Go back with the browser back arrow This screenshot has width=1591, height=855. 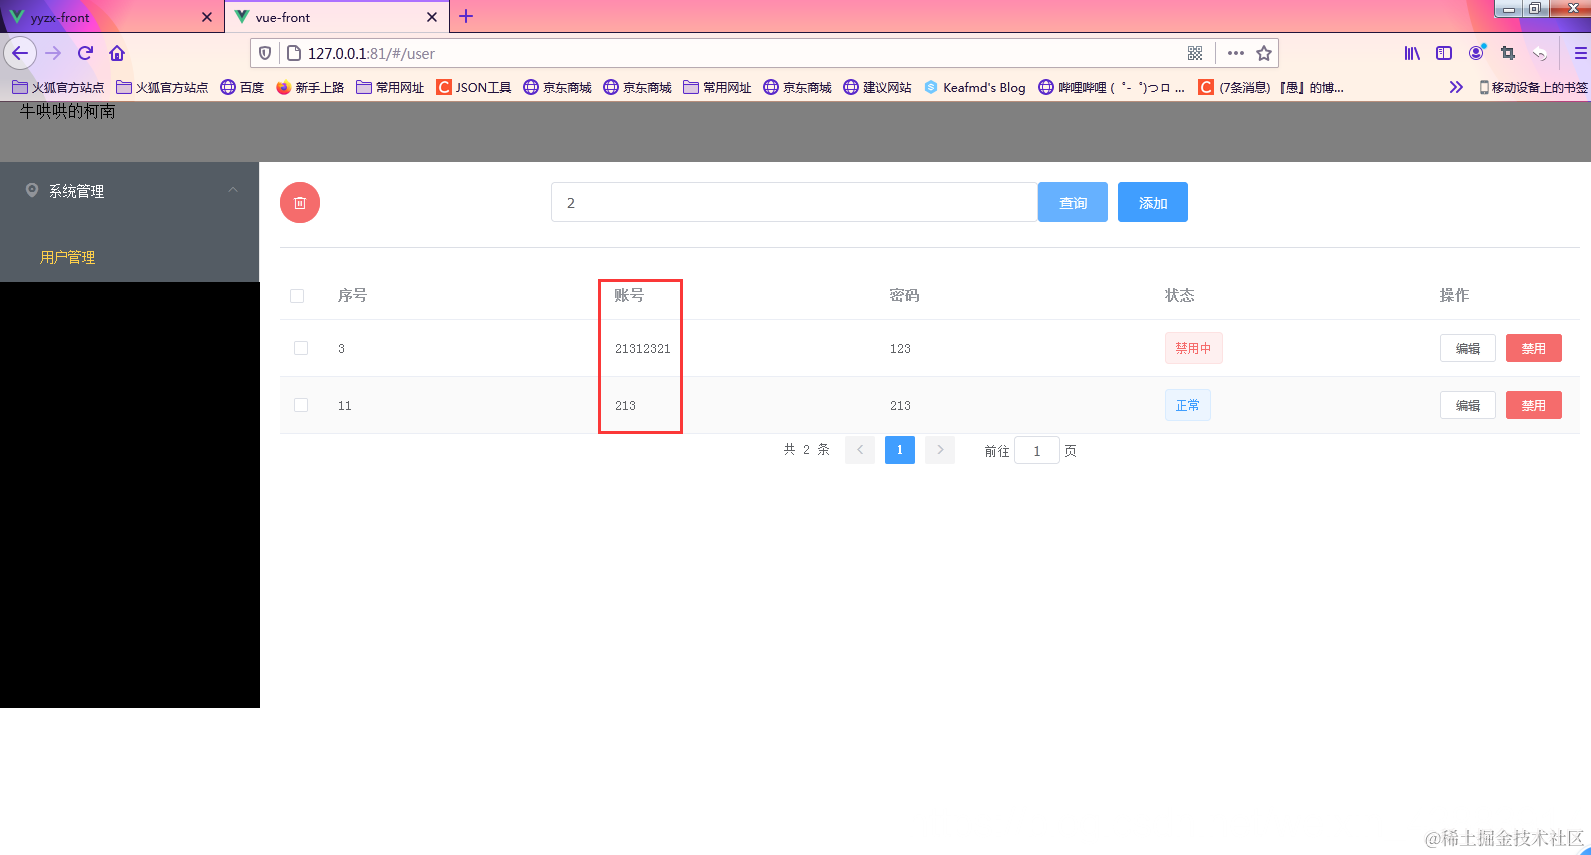20,53
